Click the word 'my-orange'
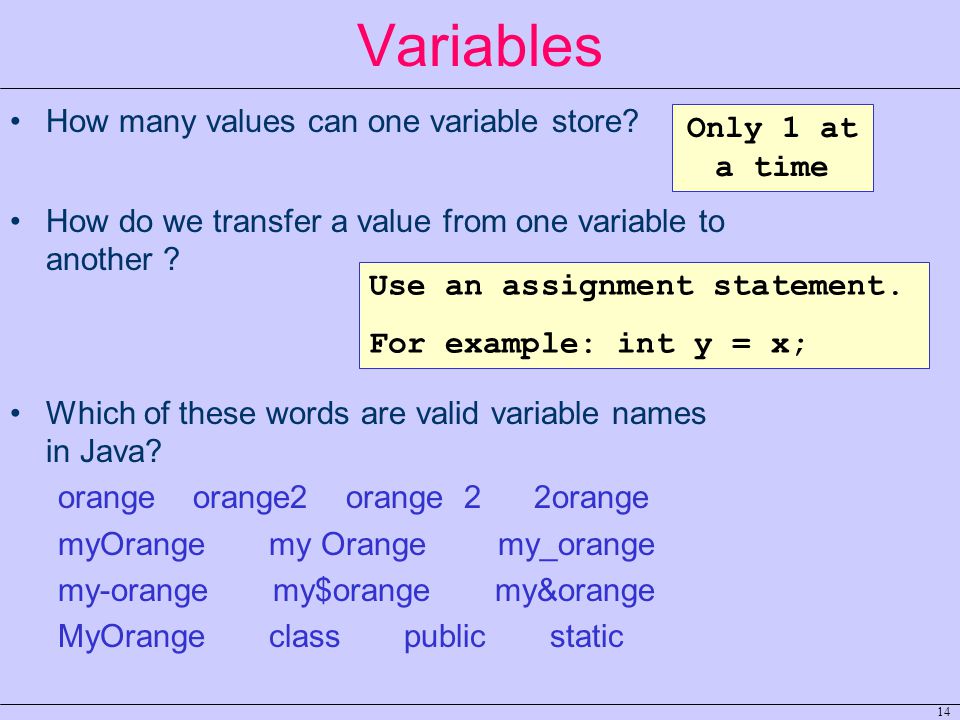 [x=133, y=591]
